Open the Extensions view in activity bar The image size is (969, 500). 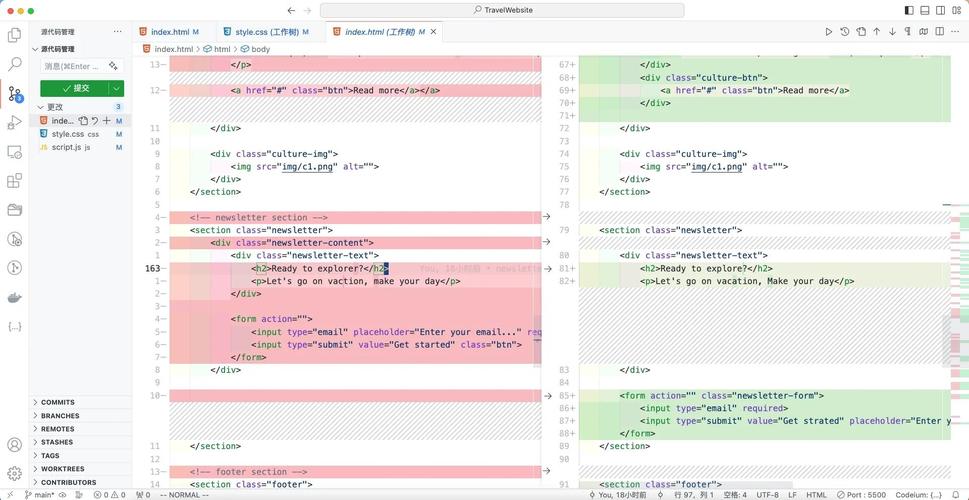click(x=14, y=181)
